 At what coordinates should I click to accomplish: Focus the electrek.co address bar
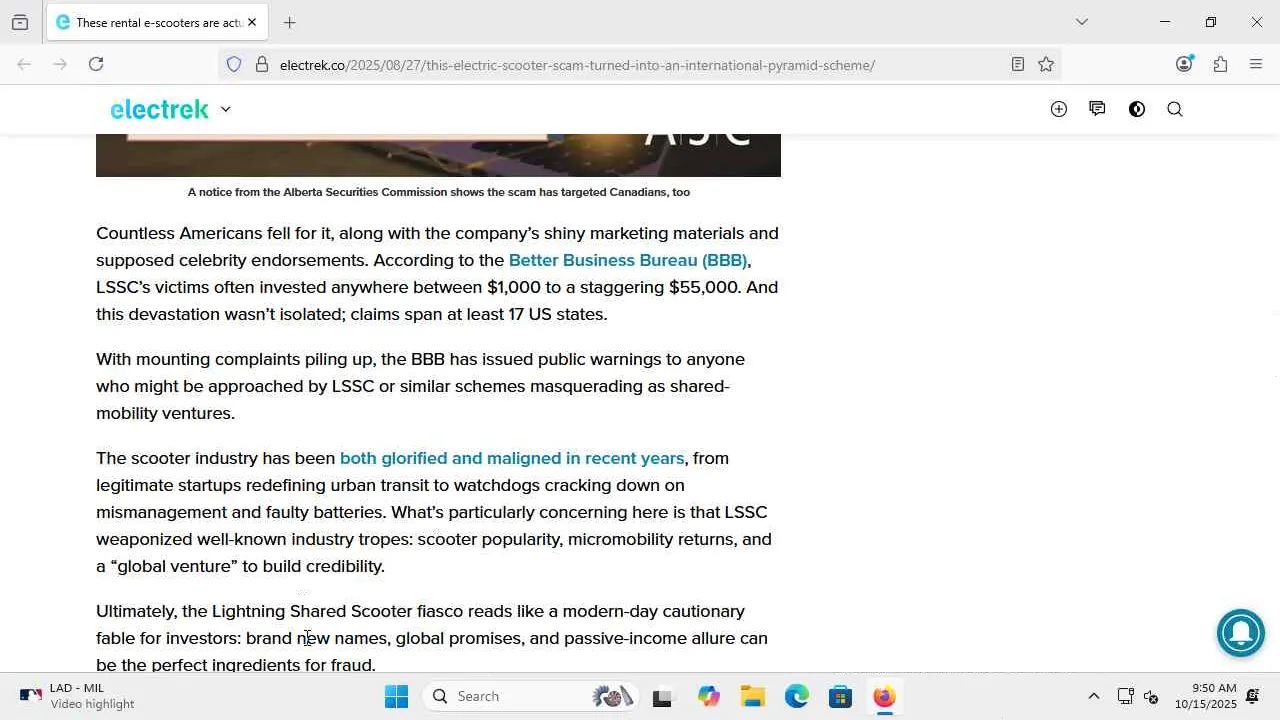tap(640, 65)
